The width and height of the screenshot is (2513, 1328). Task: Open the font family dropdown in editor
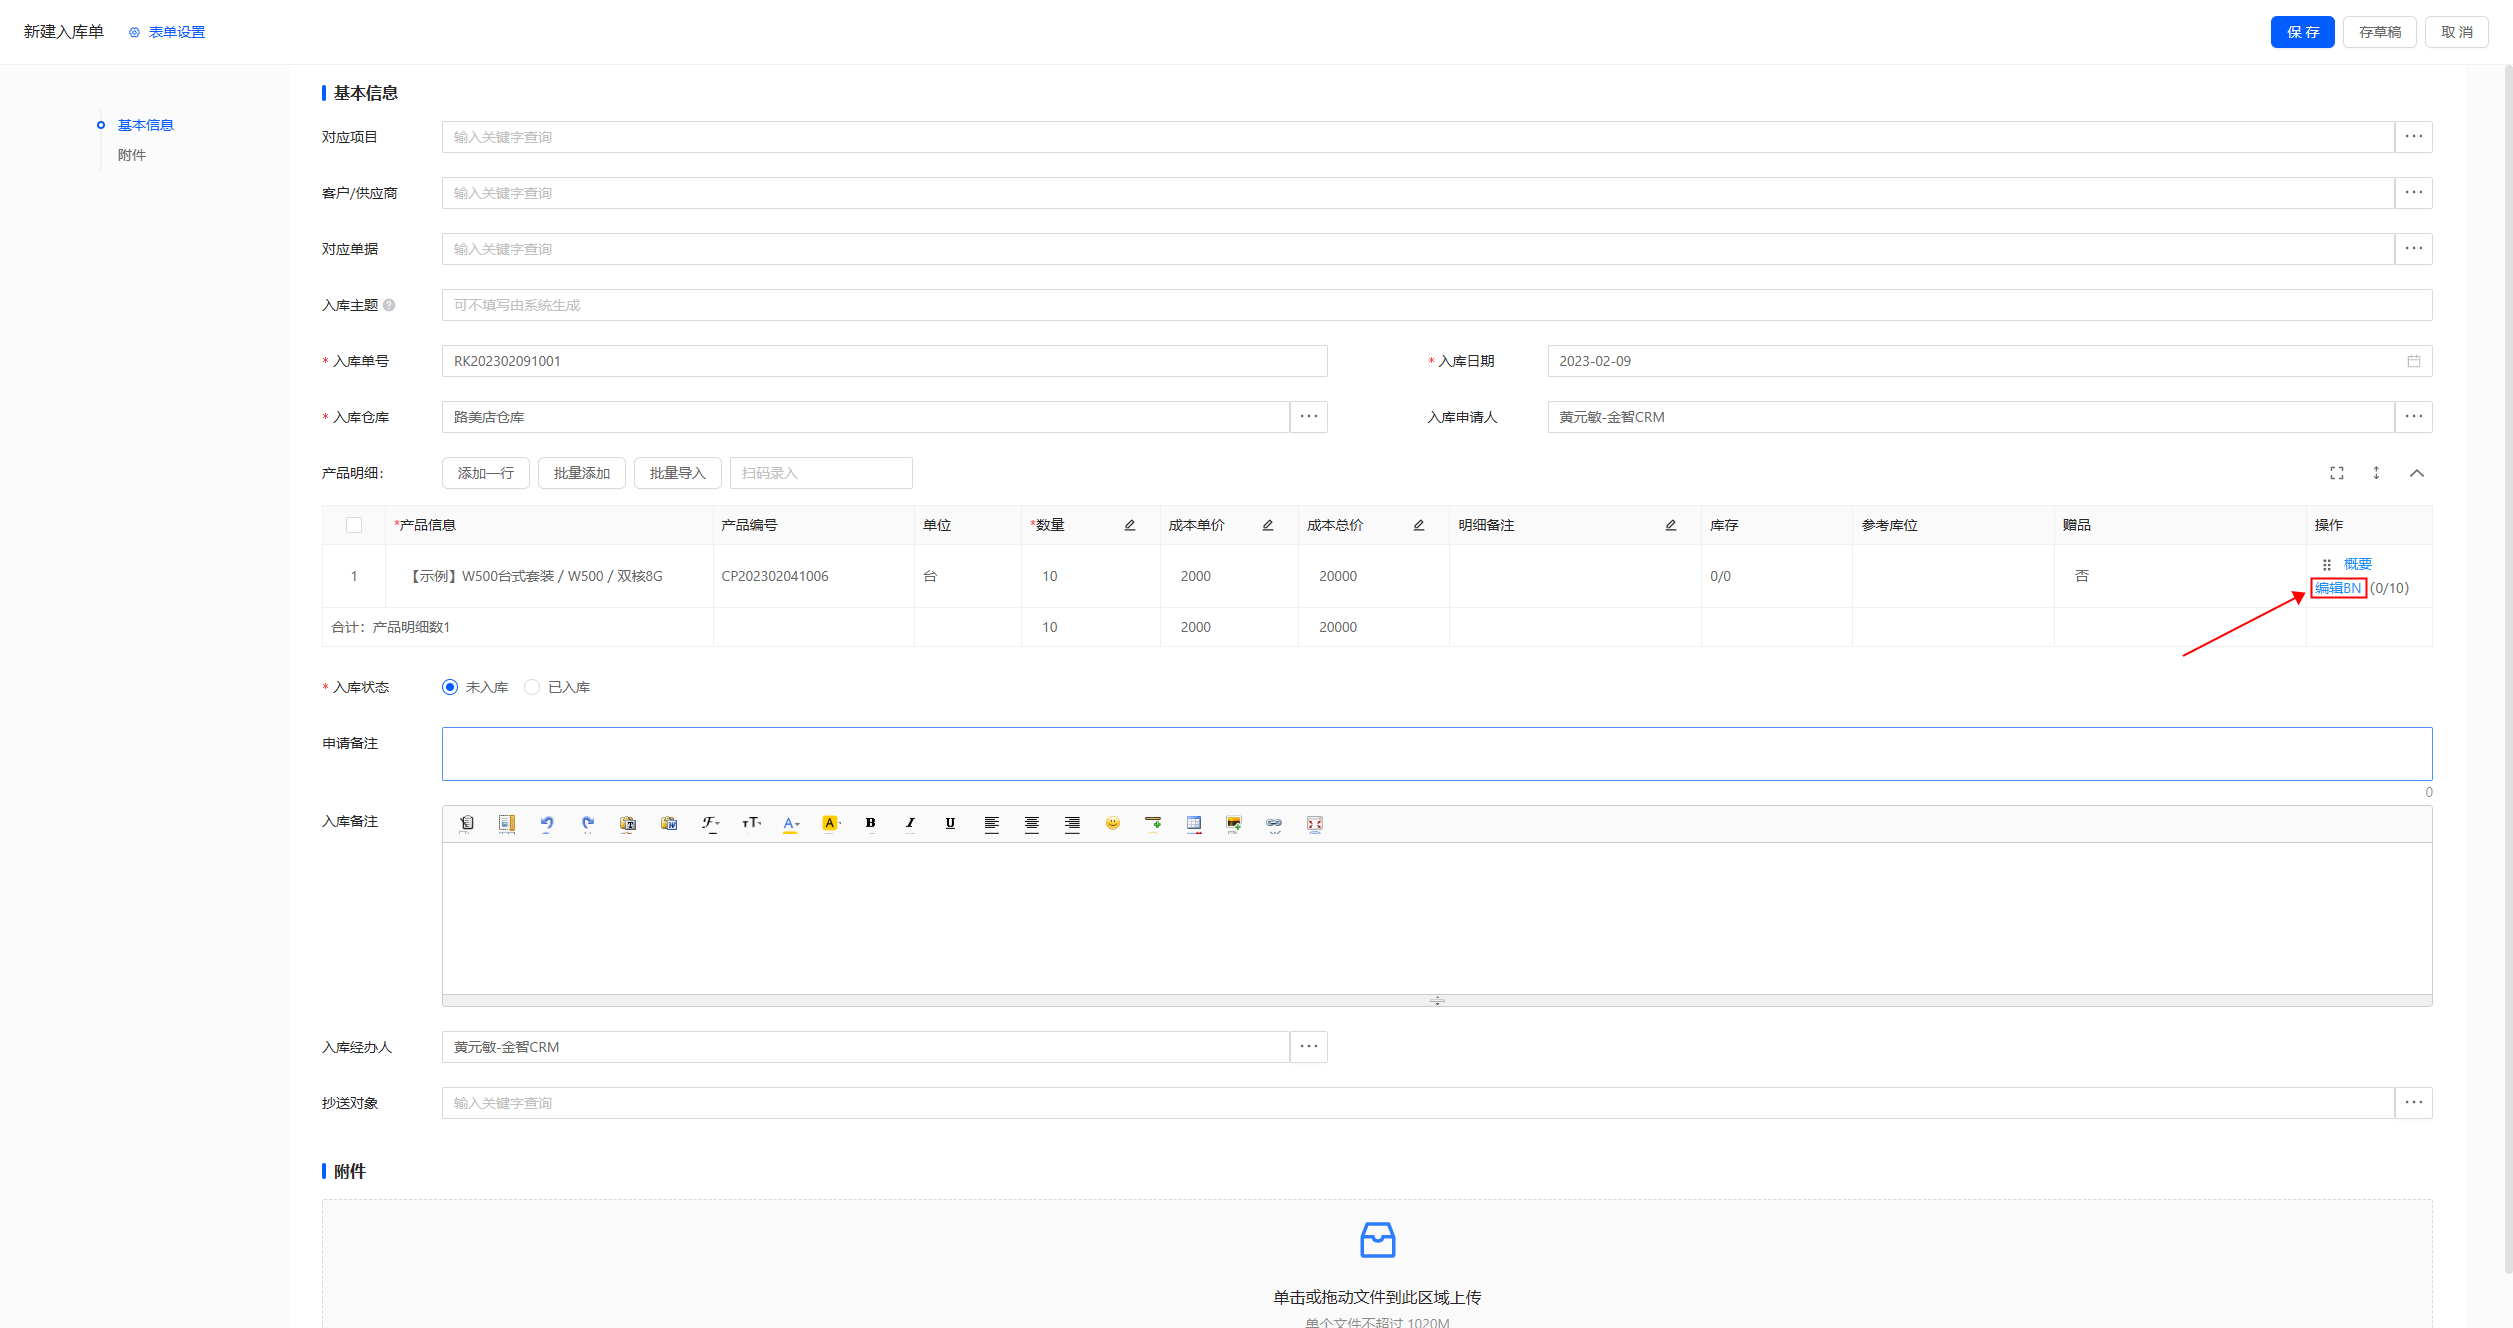point(710,824)
